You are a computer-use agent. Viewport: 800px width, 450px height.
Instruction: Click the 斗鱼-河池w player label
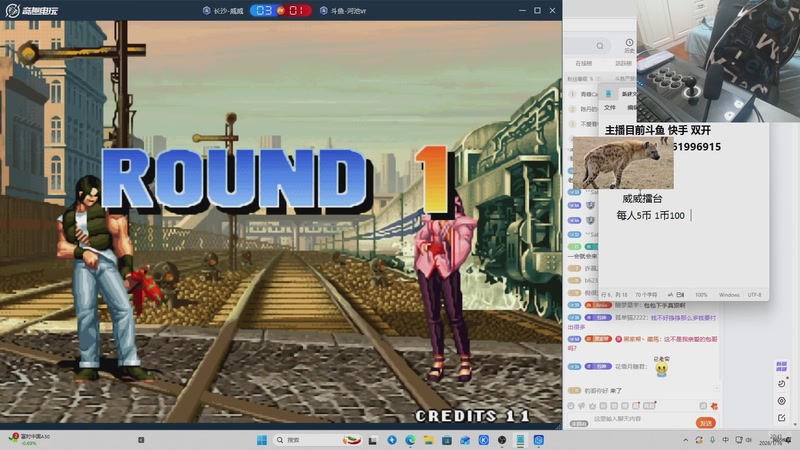[343, 11]
